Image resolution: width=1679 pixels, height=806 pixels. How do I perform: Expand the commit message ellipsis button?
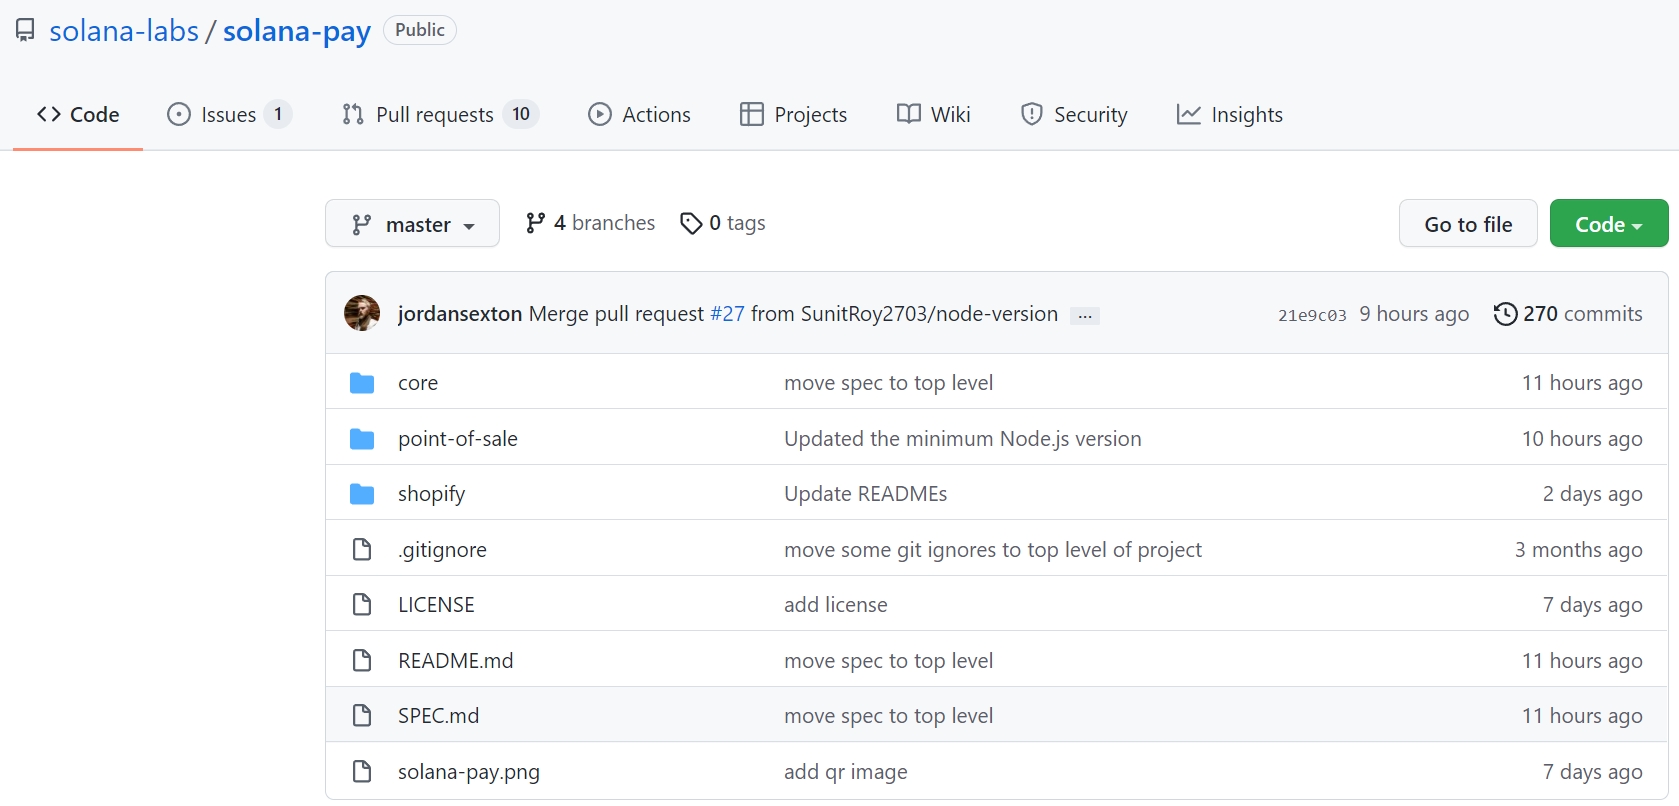1085,316
